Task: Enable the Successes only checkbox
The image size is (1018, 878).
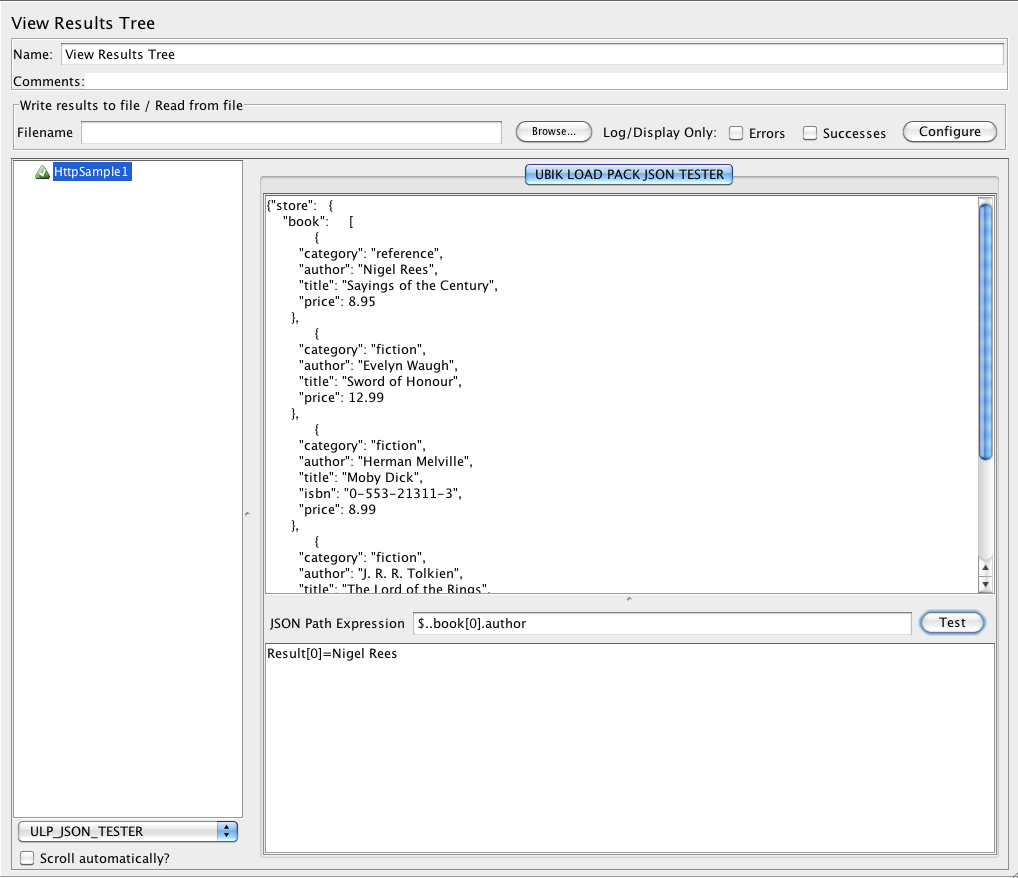Action: pyautogui.click(x=811, y=133)
